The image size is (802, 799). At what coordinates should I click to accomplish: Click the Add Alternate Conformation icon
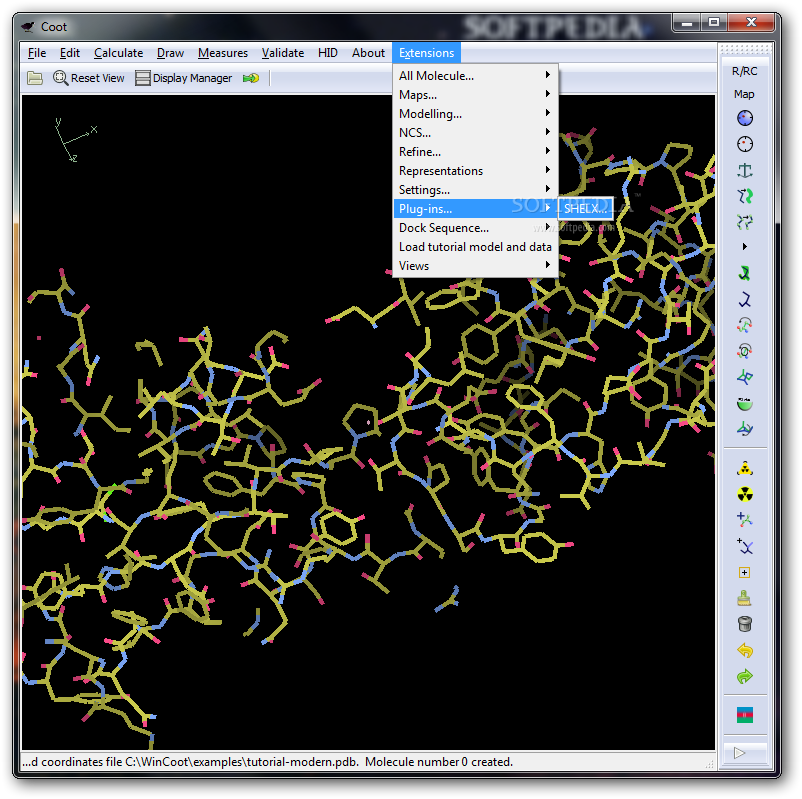pyautogui.click(x=745, y=546)
